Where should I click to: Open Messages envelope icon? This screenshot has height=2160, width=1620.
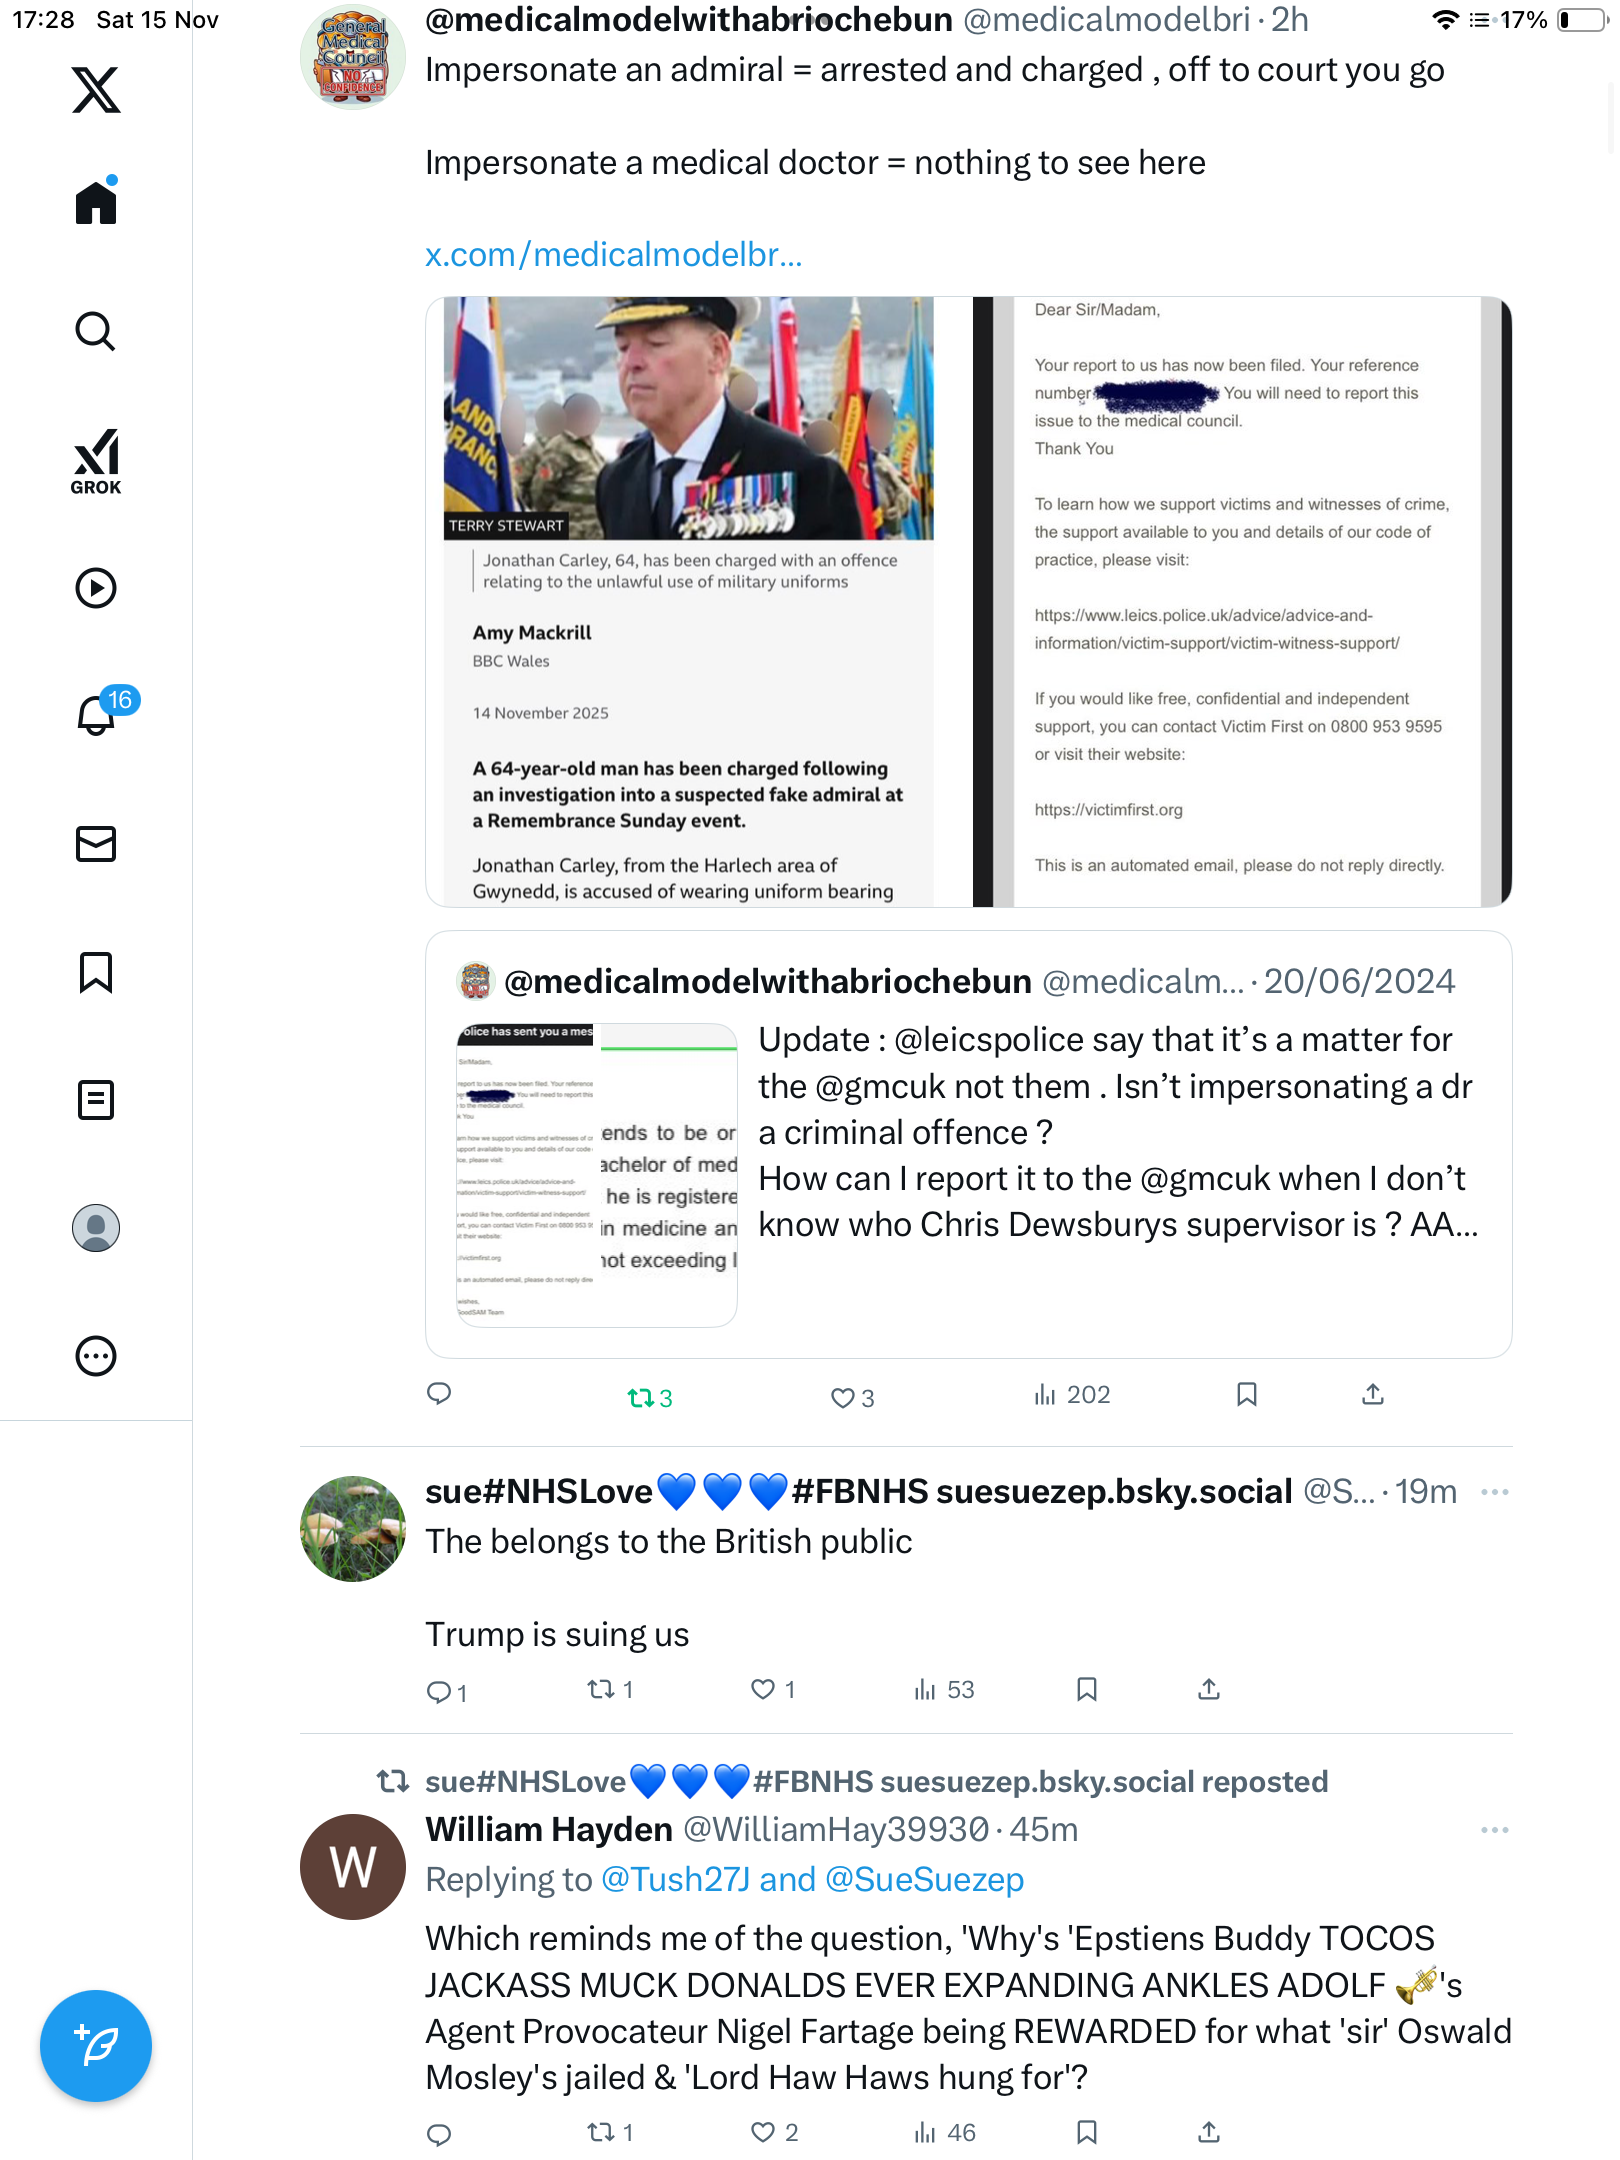click(96, 844)
